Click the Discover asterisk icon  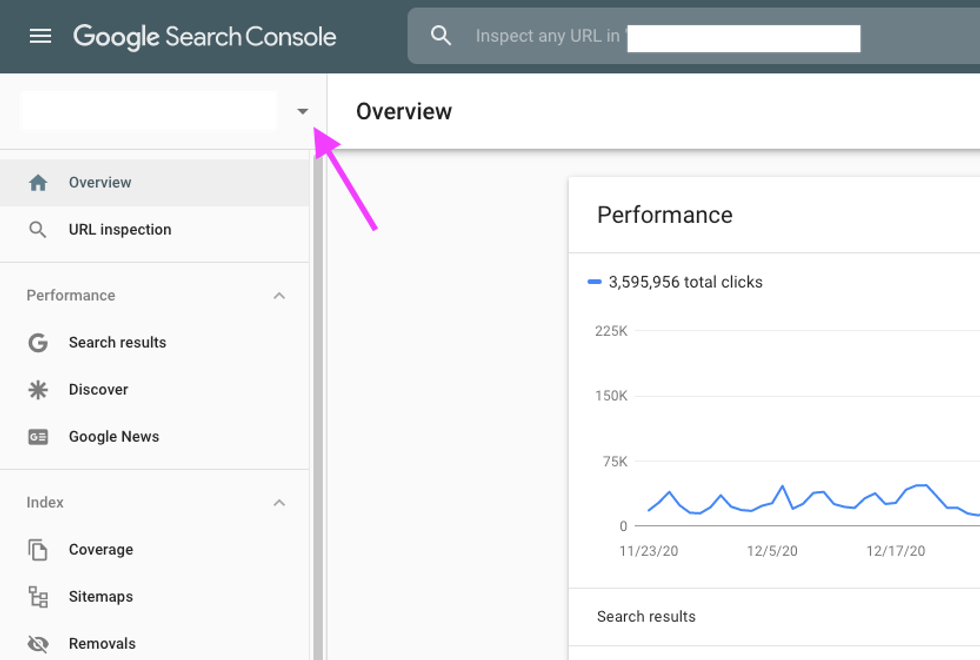tap(38, 390)
